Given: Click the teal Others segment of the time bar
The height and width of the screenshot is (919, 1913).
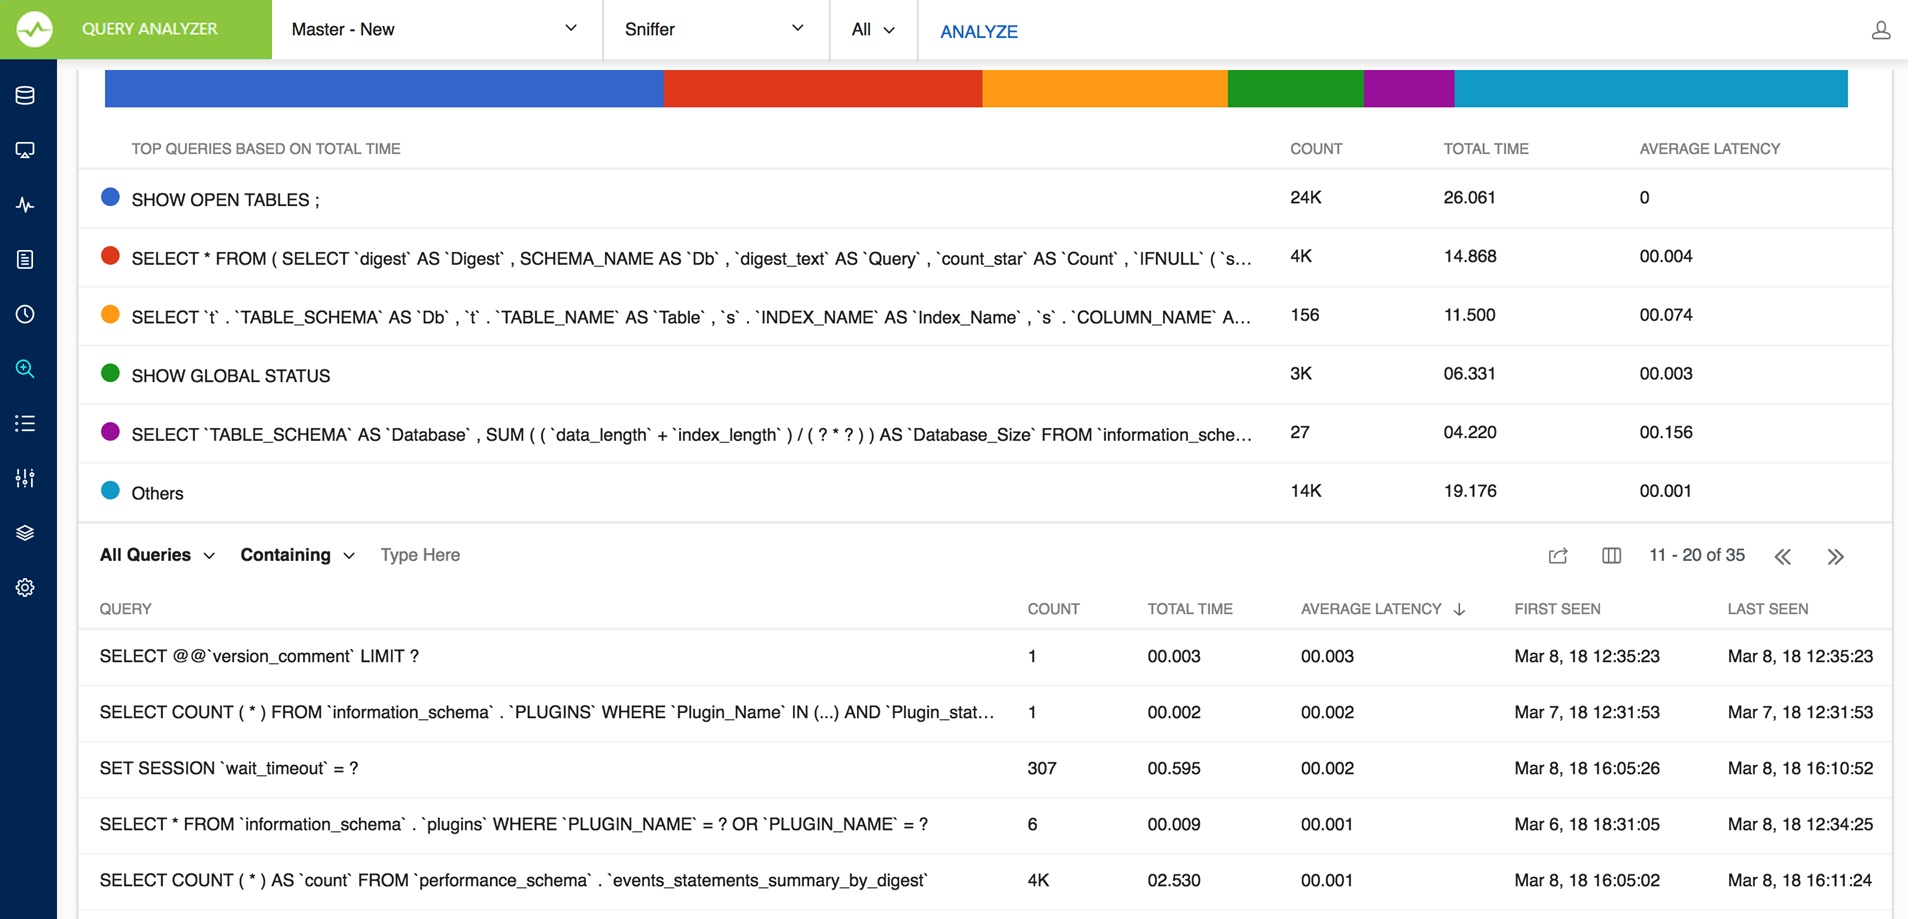Looking at the screenshot, I should coord(1651,89).
